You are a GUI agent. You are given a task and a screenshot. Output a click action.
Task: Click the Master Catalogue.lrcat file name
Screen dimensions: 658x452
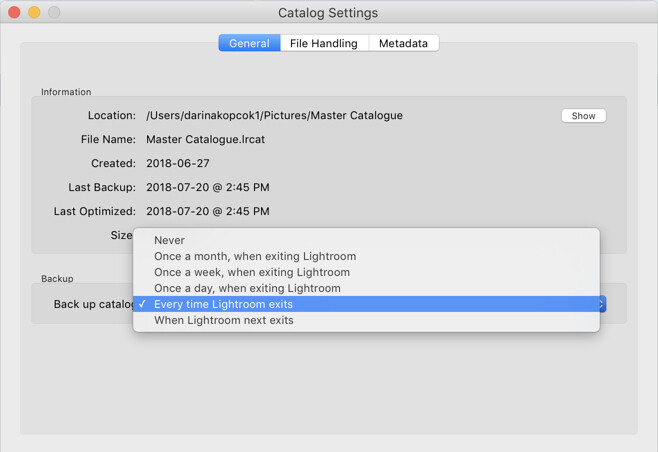point(205,139)
